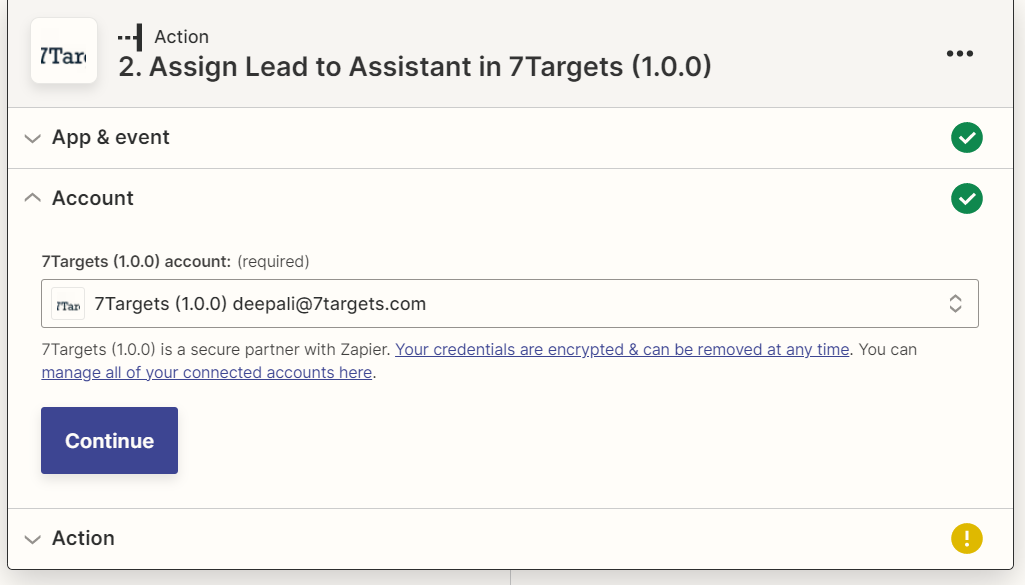
Task: Open 'Your credentials are encrypted' link
Action: [x=622, y=350]
